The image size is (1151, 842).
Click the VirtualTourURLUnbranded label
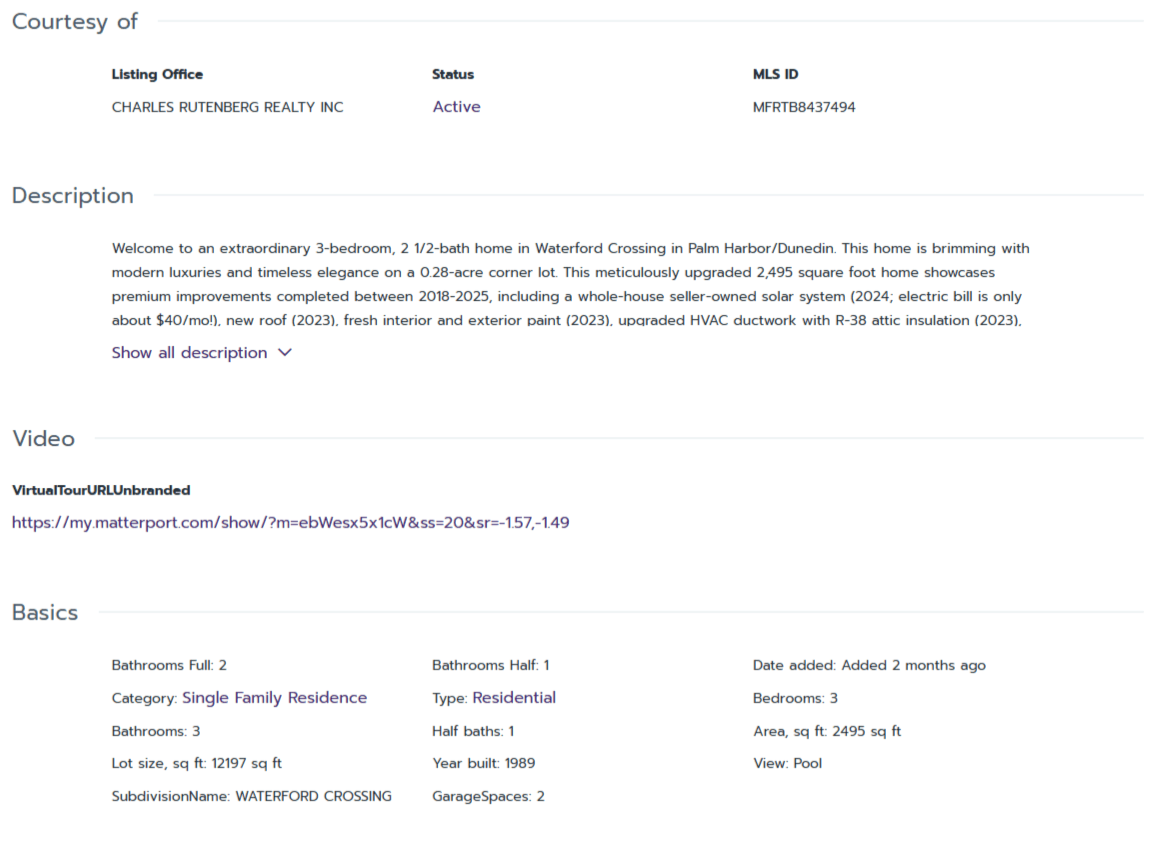(x=101, y=490)
